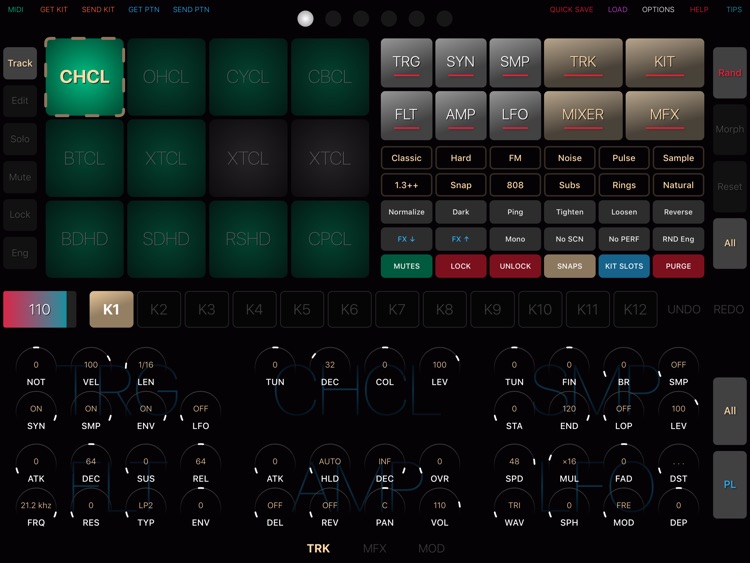Click the green MUTES button
Screen dimensions: 750x563
[x=406, y=266]
